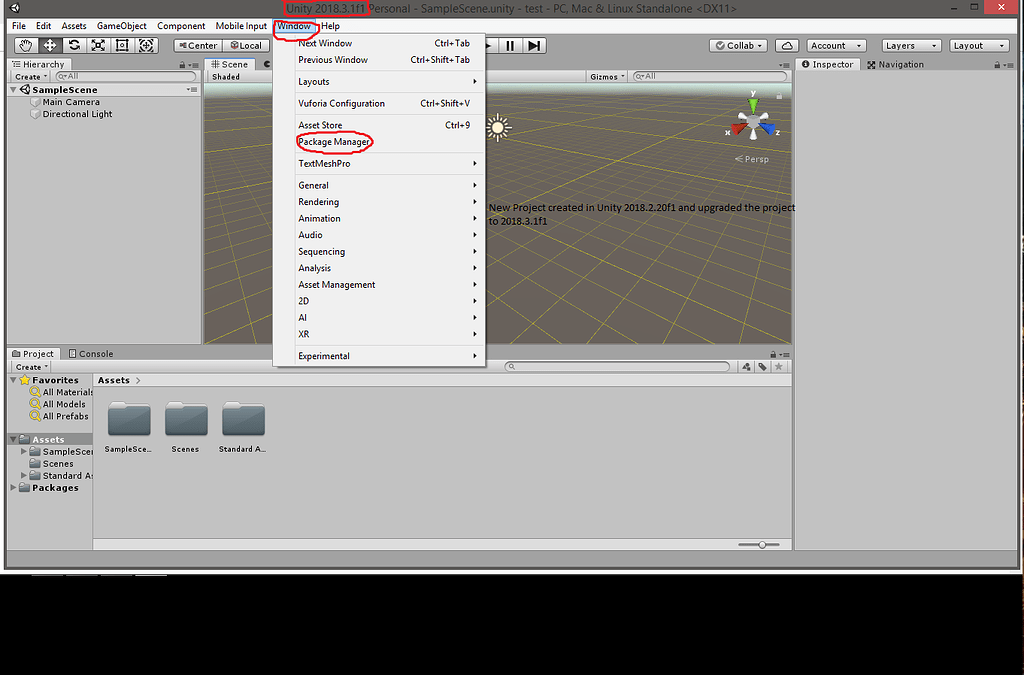Open the Scenes folder in the Assets view
The height and width of the screenshot is (675, 1024).
click(x=186, y=420)
